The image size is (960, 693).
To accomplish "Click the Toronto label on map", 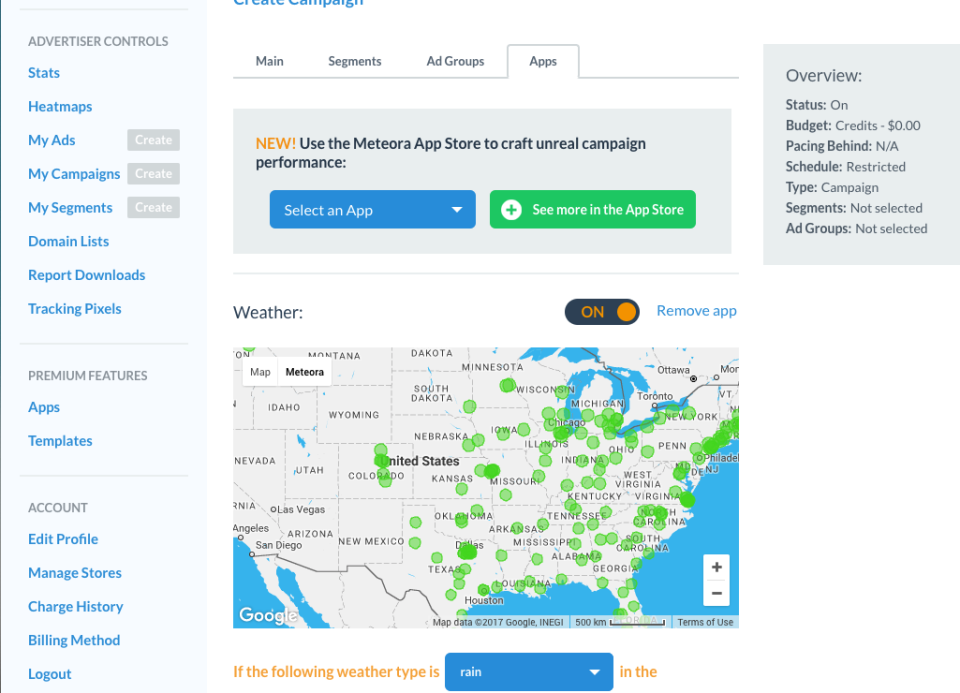I will (x=654, y=396).
